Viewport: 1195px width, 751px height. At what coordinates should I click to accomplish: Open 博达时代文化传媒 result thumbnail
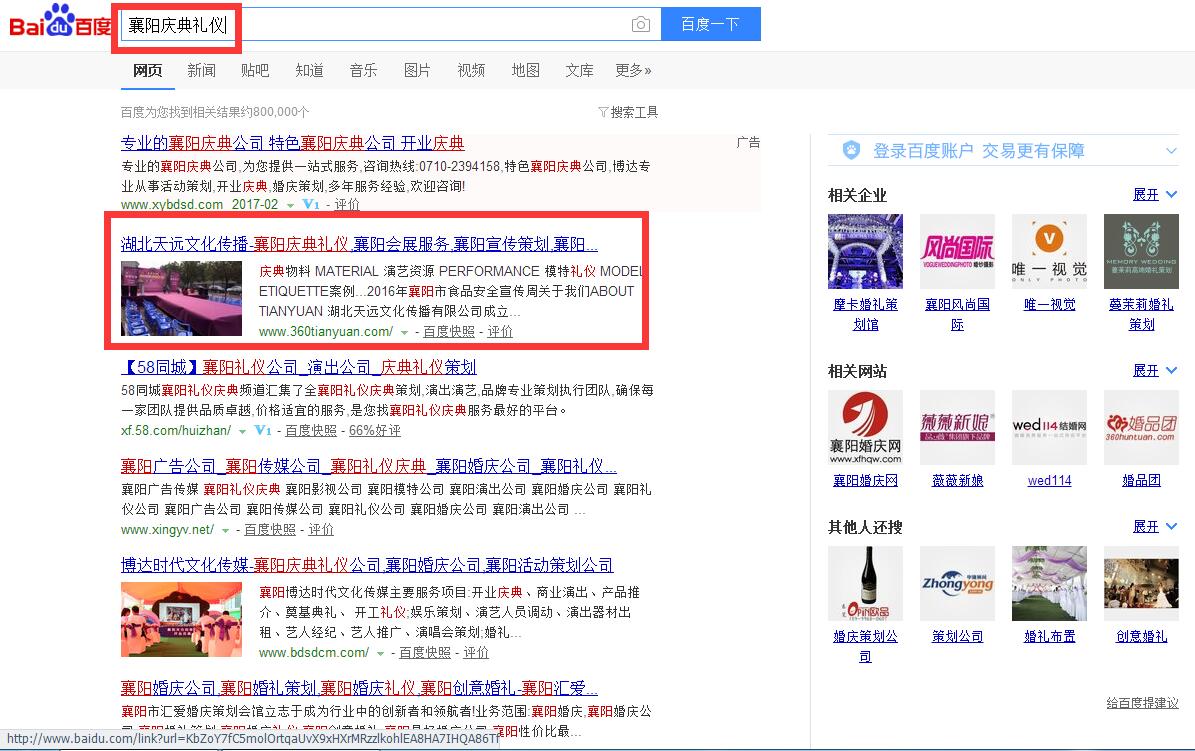[181, 620]
